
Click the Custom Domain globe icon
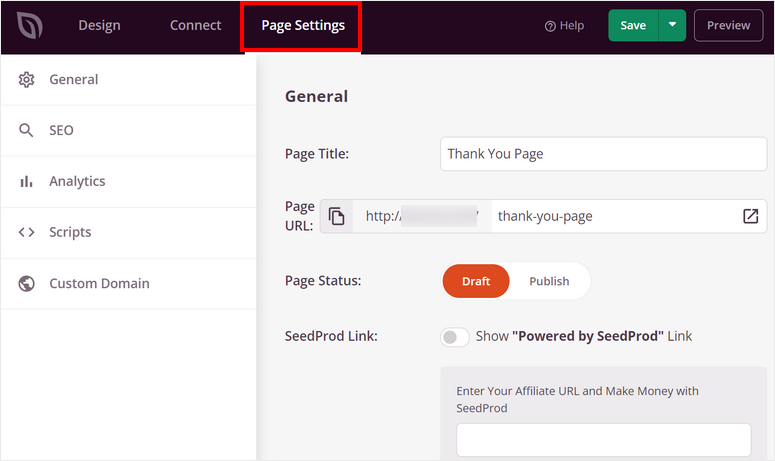[x=27, y=284]
